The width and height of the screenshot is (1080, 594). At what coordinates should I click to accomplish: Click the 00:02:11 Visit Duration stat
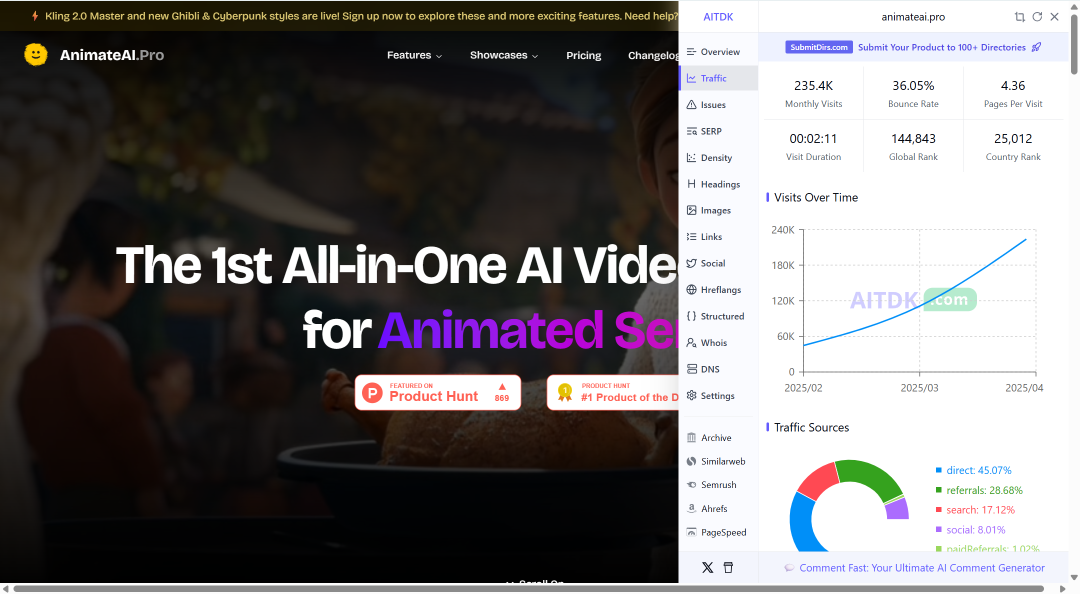click(x=813, y=147)
